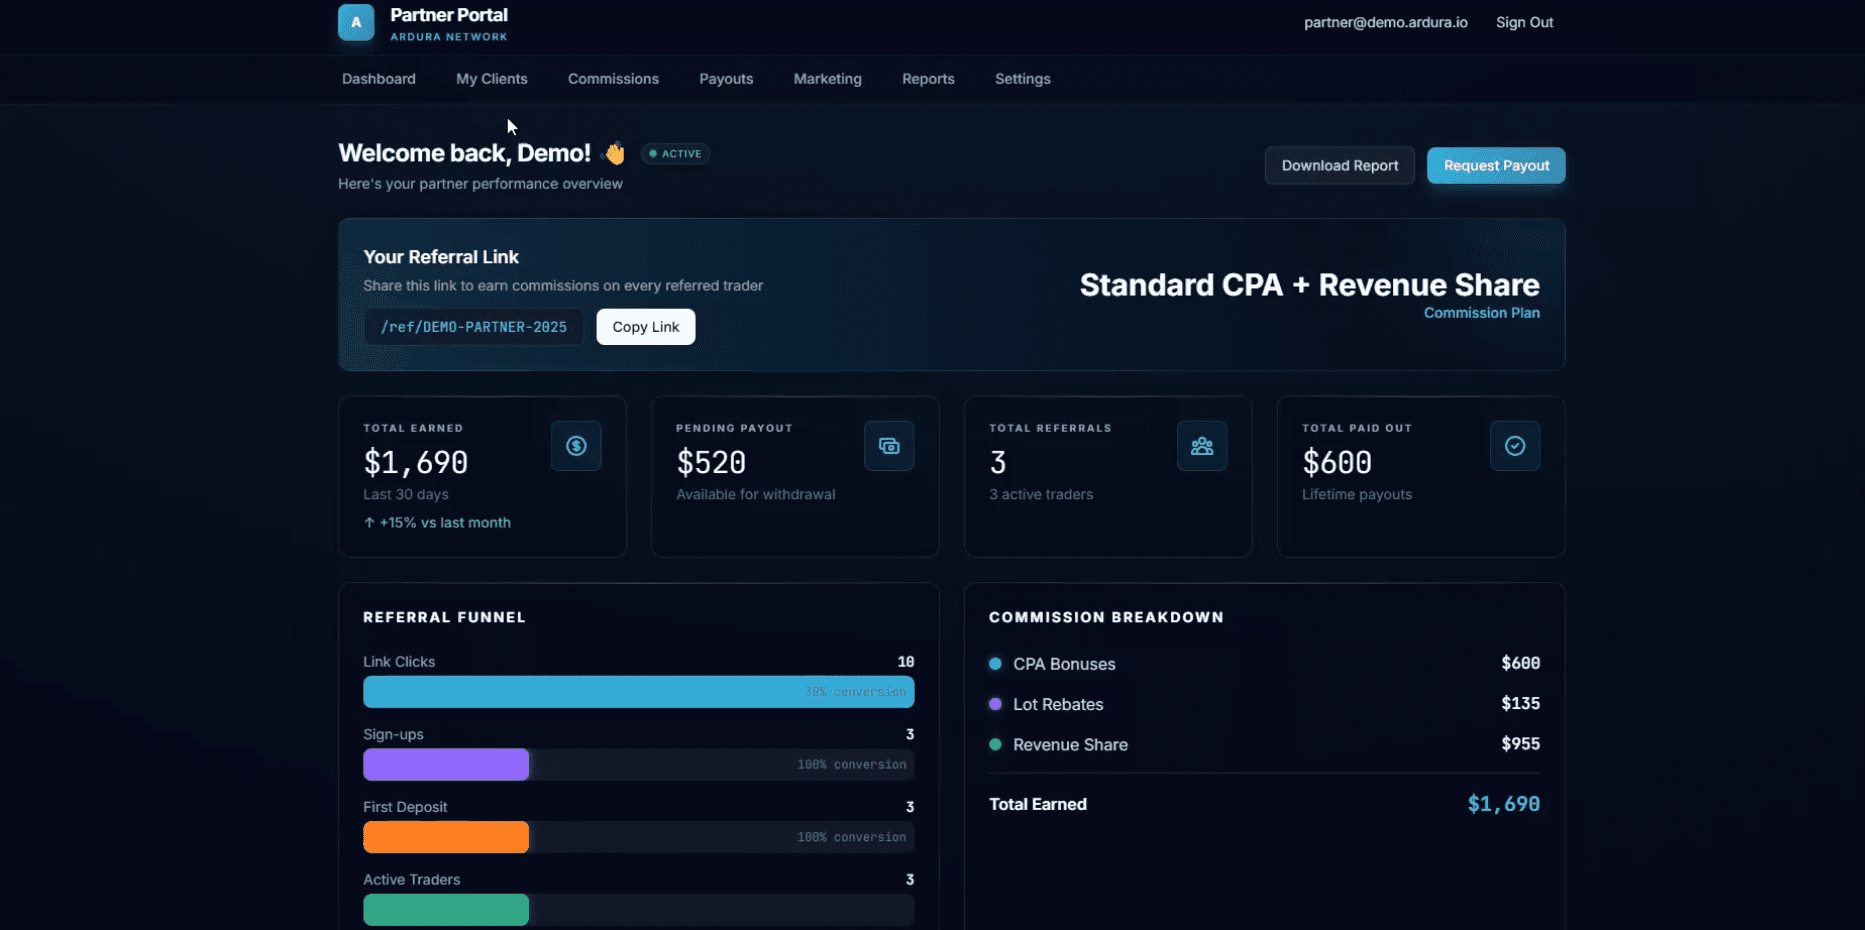
Task: Open the Commissions section
Action: pos(613,79)
